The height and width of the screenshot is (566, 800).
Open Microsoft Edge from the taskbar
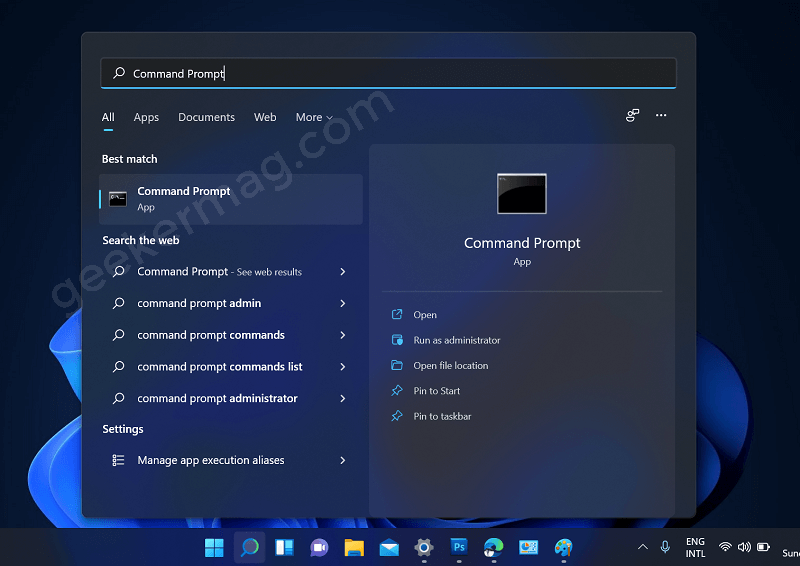(x=493, y=548)
